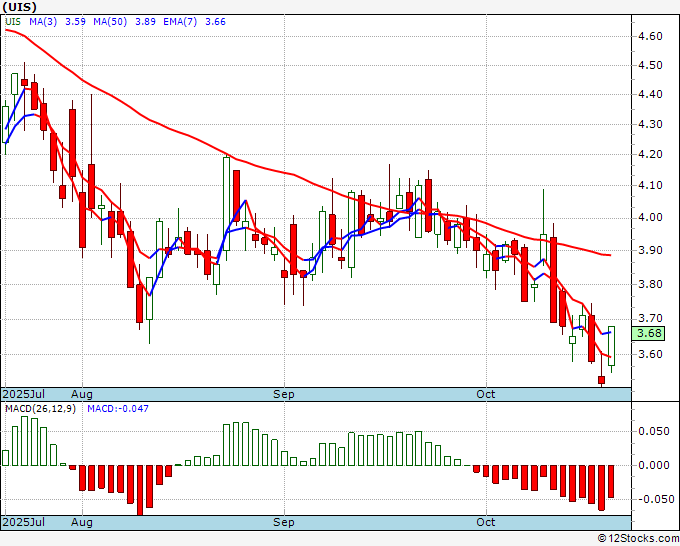Viewport: 680px width, 546px height.
Task: Click the (UIS) chart title
Action: tap(19, 7)
